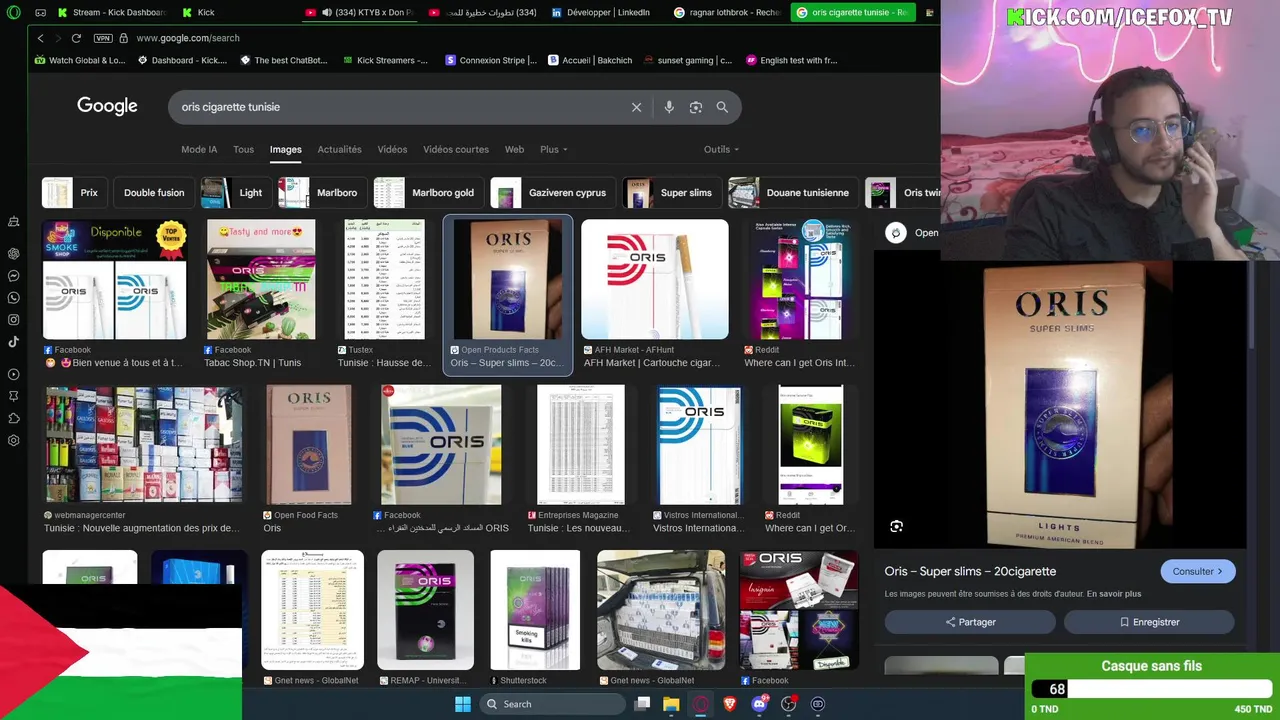1280x720 pixels.
Task: Filter images by the Super slims chip
Action: click(672, 193)
